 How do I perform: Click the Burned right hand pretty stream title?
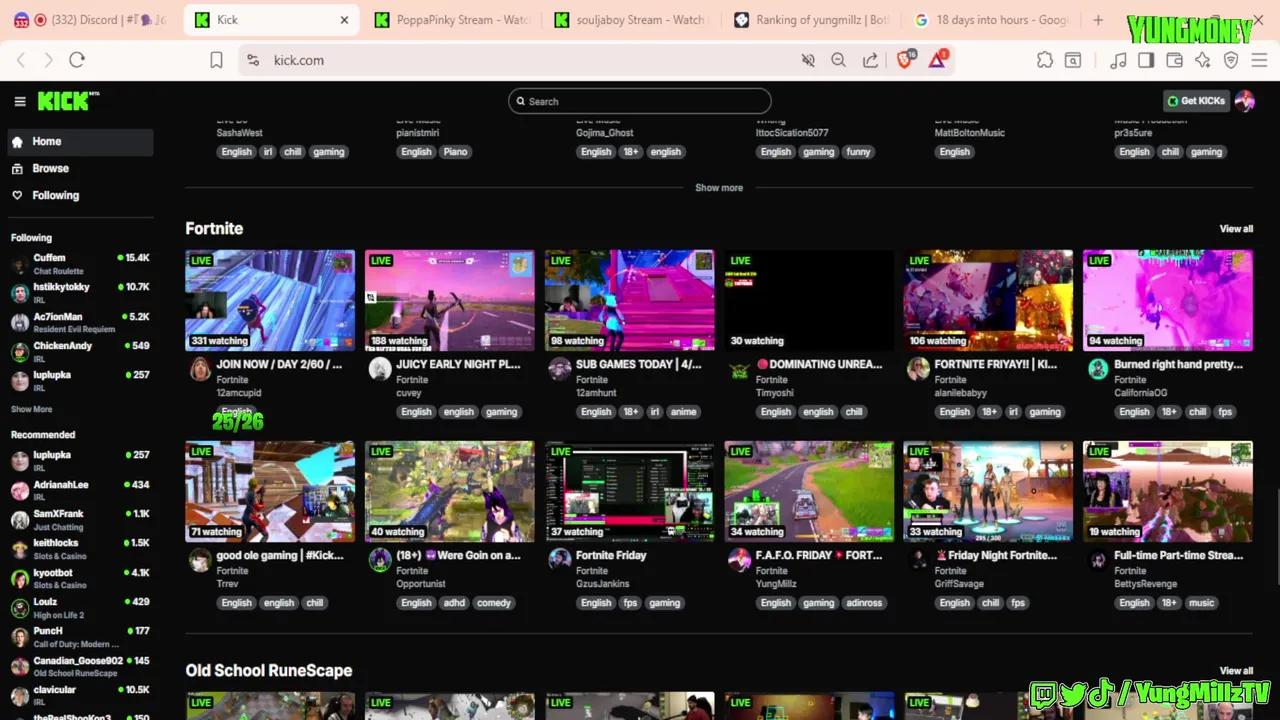pyautogui.click(x=1178, y=365)
